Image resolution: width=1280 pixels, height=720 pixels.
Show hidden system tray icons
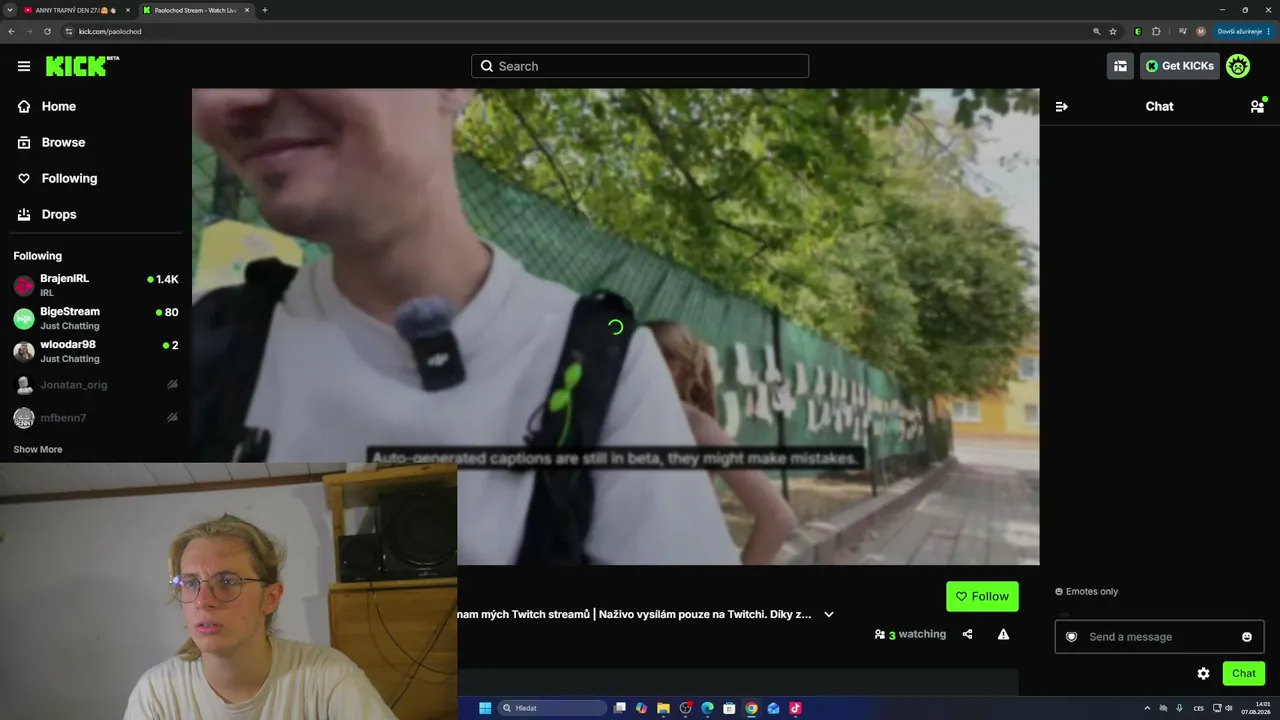click(x=1147, y=708)
